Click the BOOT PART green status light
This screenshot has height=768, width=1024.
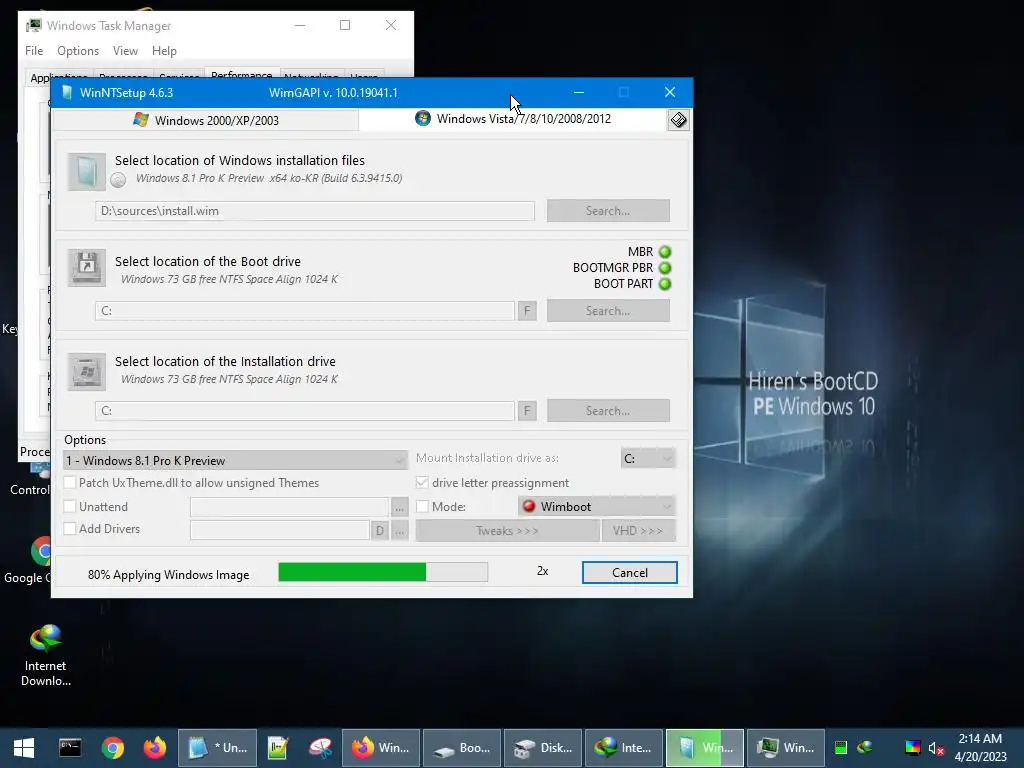[x=665, y=284]
